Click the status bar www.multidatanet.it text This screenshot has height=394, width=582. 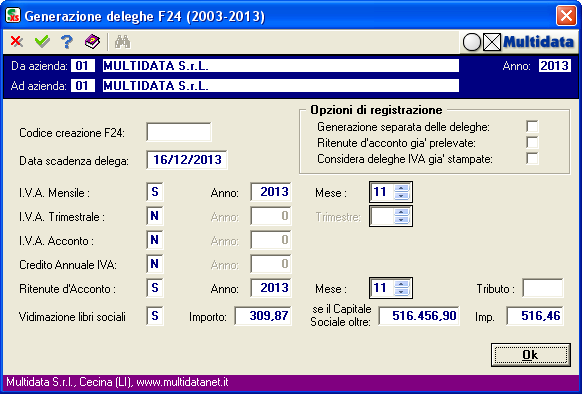tap(183, 382)
